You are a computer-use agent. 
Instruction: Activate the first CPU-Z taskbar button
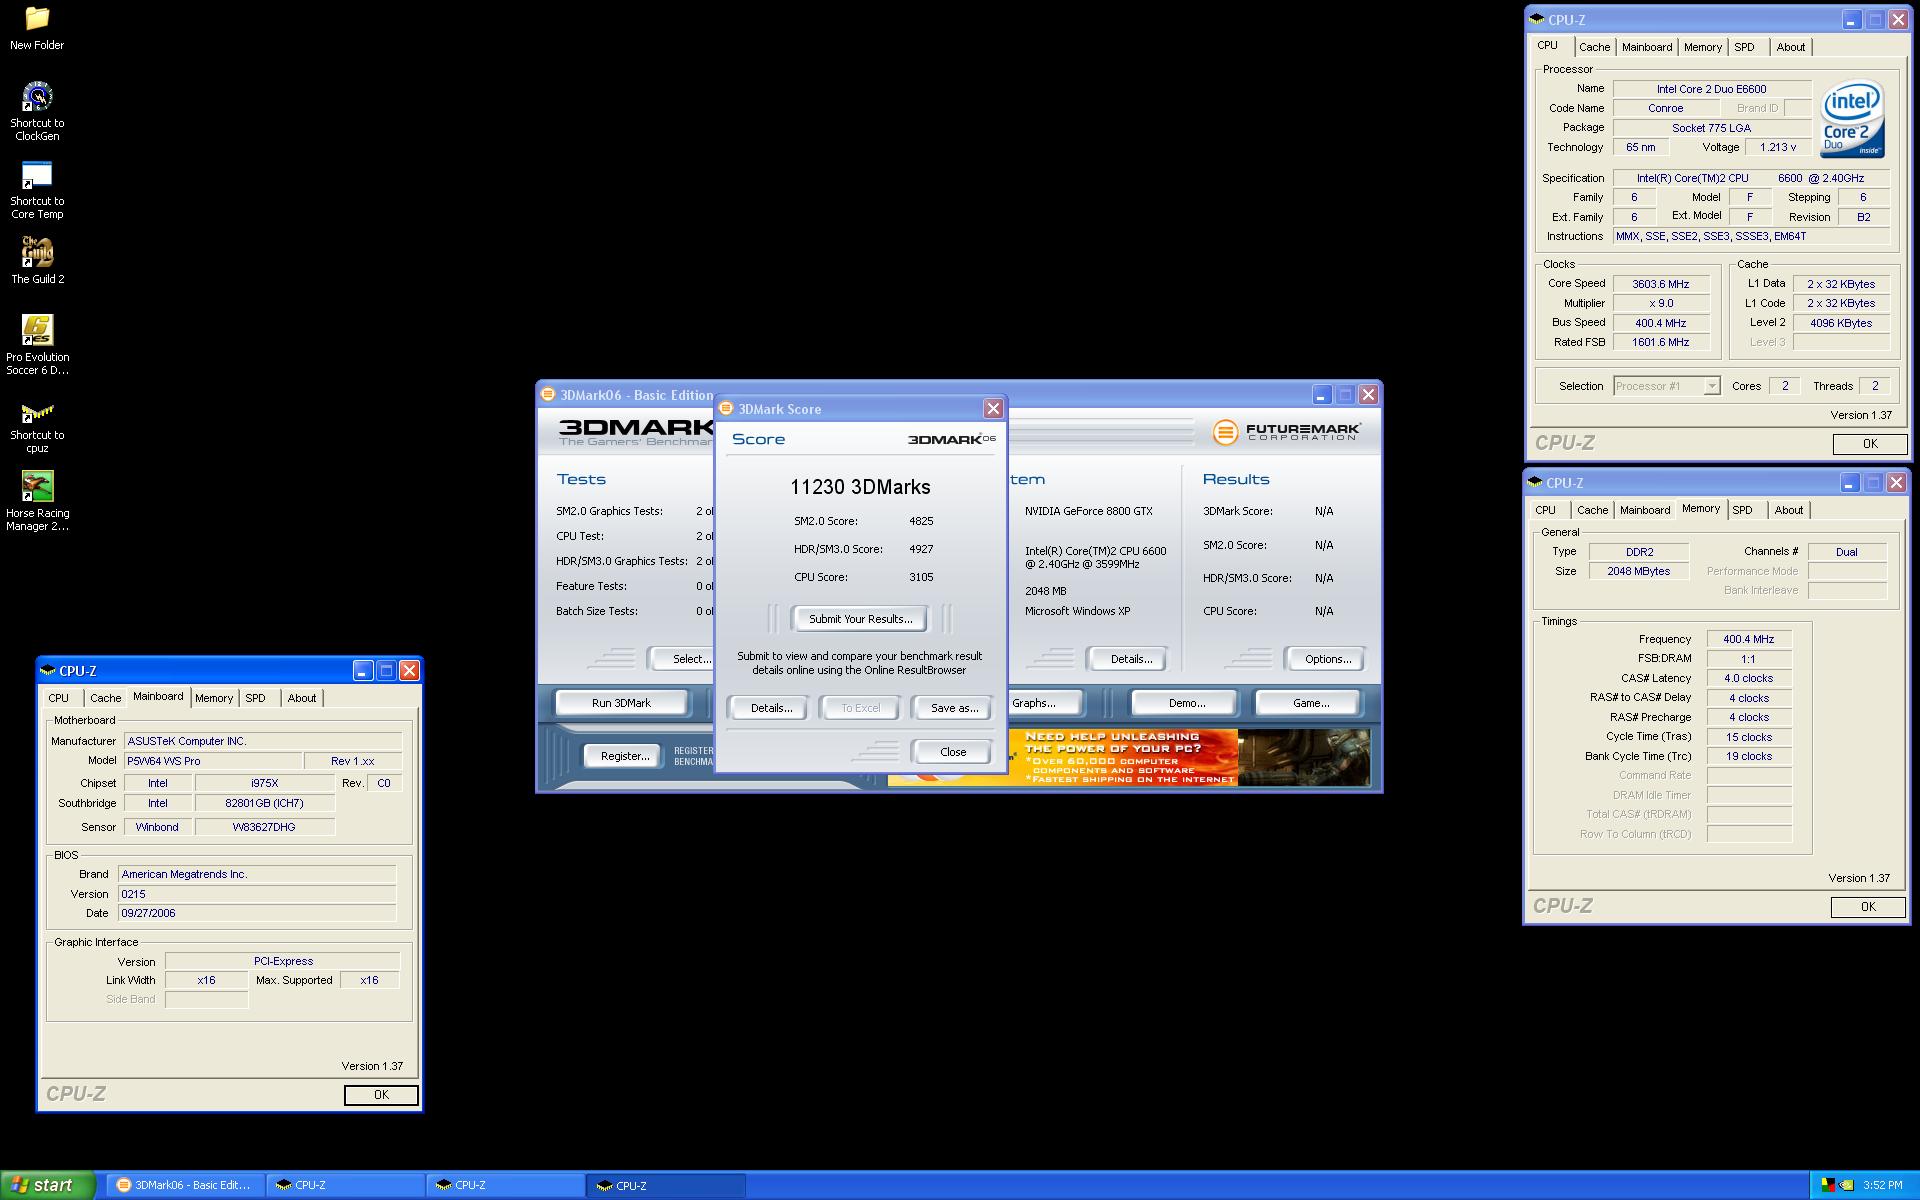pos(345,1185)
